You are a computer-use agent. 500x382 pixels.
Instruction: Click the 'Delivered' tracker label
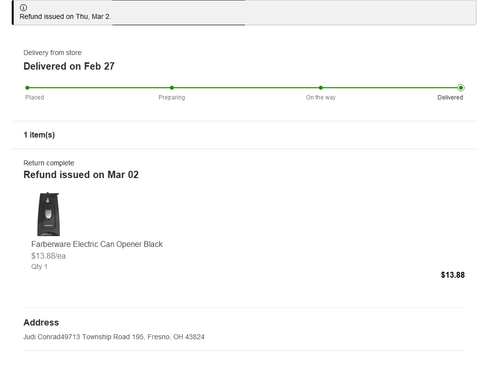click(450, 97)
